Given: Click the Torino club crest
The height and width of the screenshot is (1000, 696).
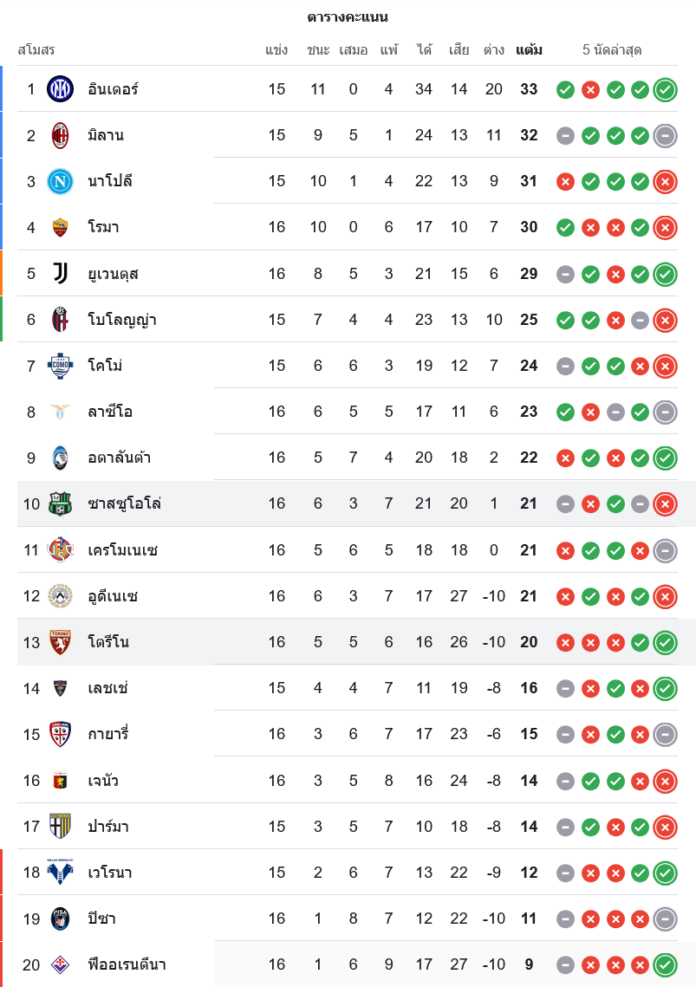Looking at the screenshot, I should (x=61, y=642).
